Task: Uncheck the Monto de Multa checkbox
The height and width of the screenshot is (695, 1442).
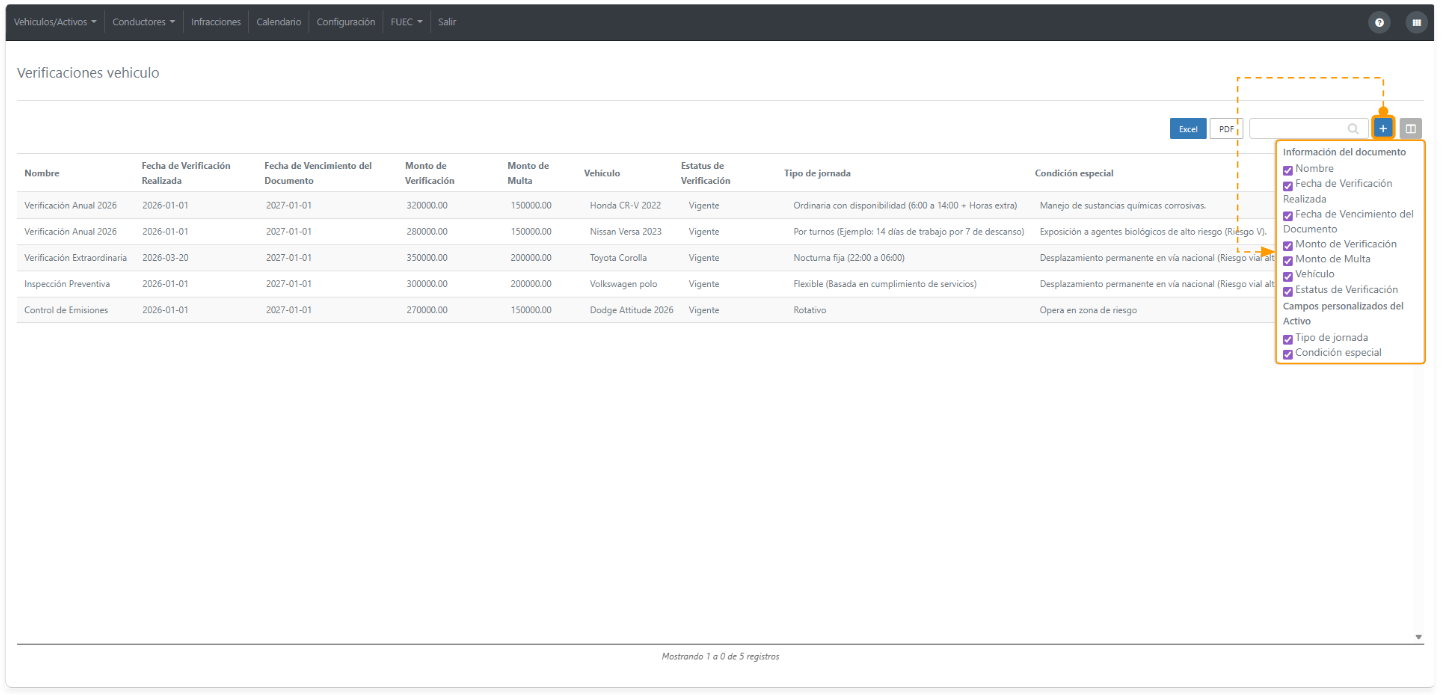Action: click(1288, 260)
